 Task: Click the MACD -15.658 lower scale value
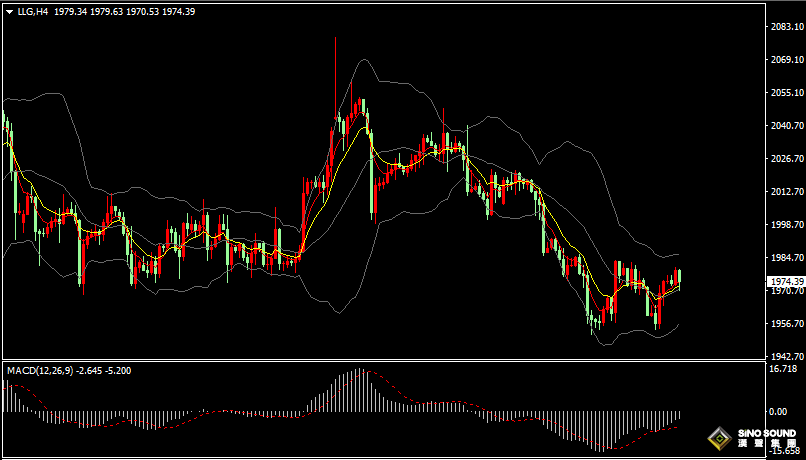(782, 451)
